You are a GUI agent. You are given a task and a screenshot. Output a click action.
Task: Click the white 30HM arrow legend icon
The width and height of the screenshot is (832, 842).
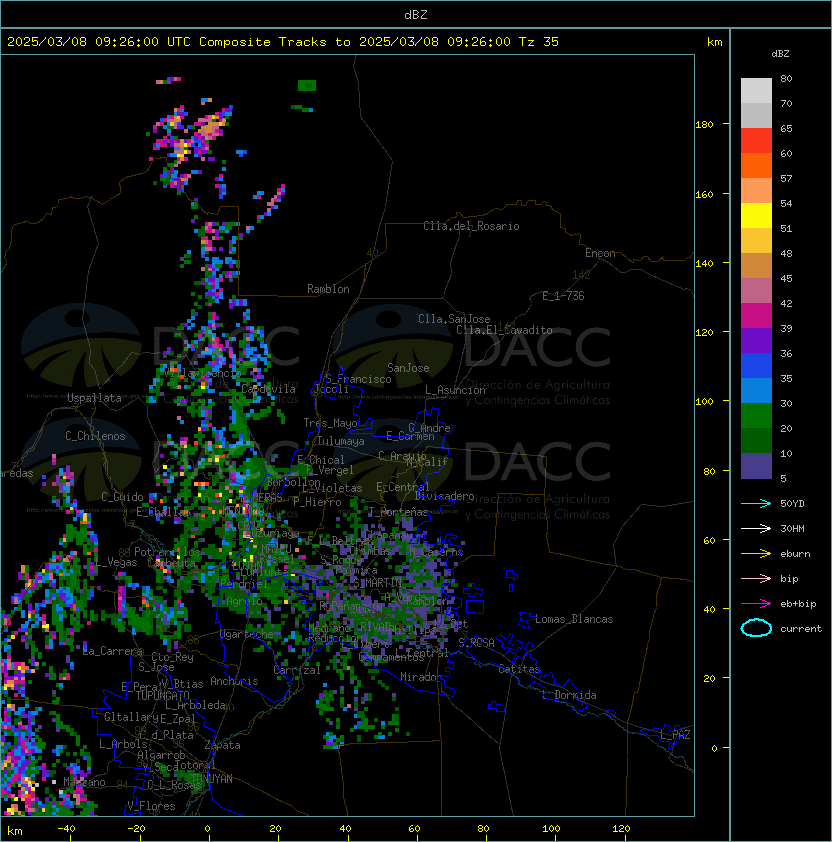756,528
